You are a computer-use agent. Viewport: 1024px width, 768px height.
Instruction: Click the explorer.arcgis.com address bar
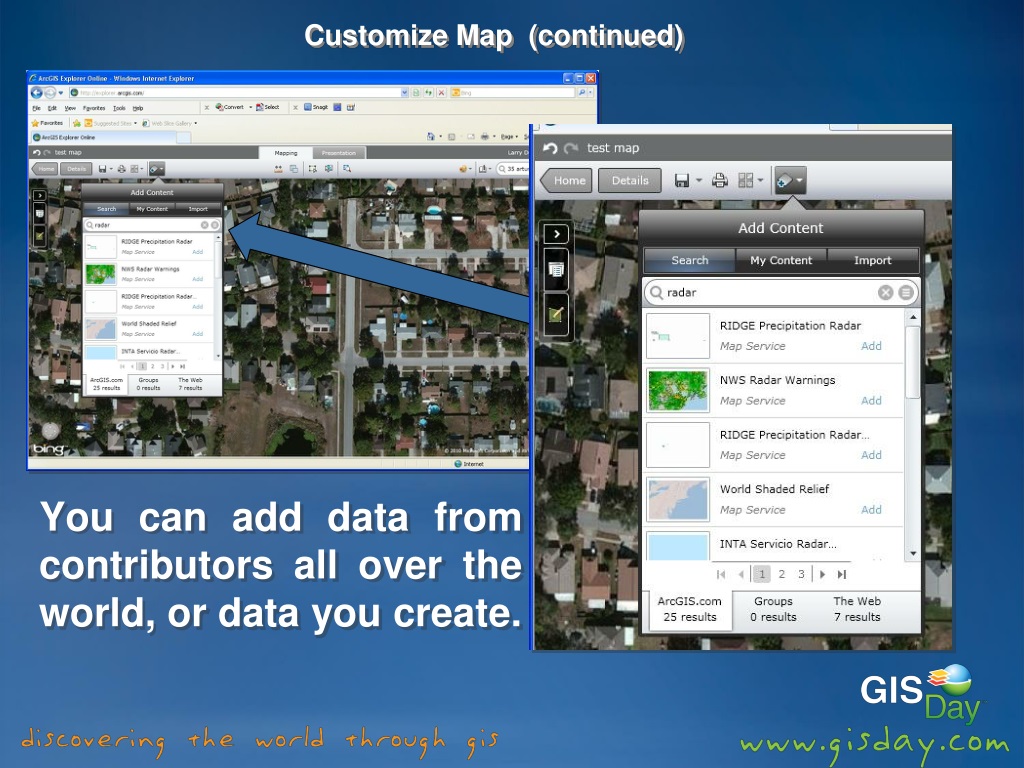point(235,93)
